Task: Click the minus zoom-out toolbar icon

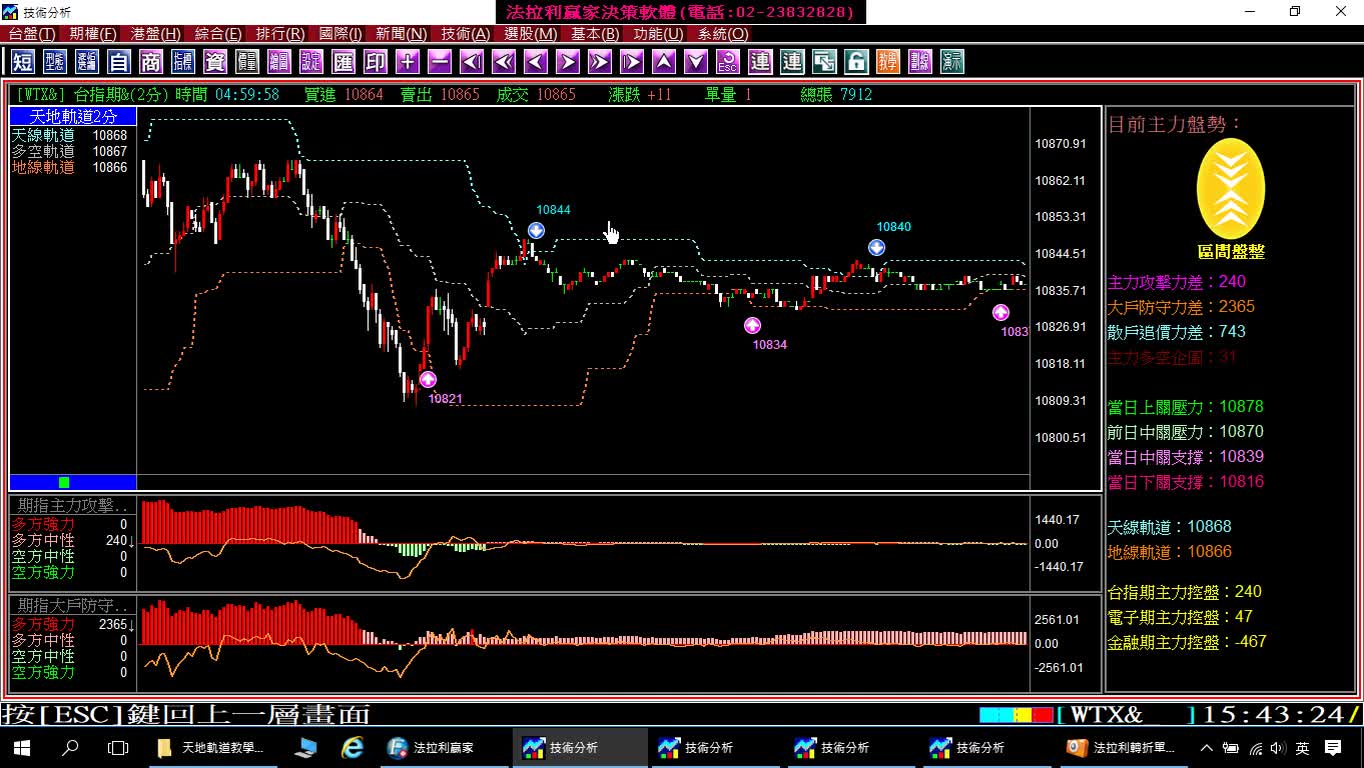Action: click(x=439, y=62)
